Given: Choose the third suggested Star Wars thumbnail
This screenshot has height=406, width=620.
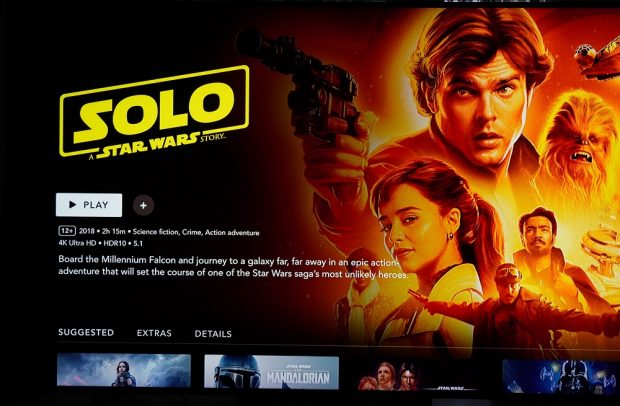Looking at the screenshot, I should click(419, 375).
